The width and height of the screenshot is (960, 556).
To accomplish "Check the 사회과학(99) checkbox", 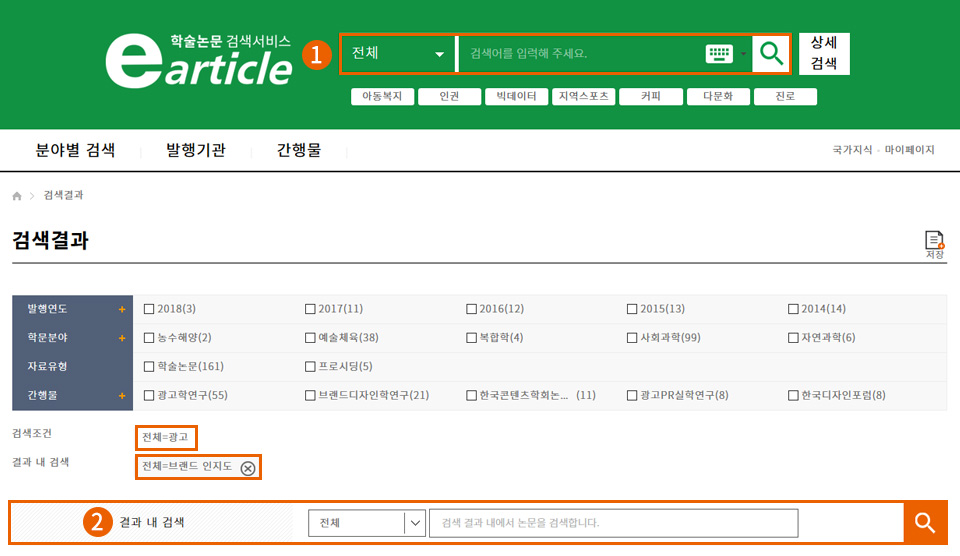I will [x=632, y=338].
